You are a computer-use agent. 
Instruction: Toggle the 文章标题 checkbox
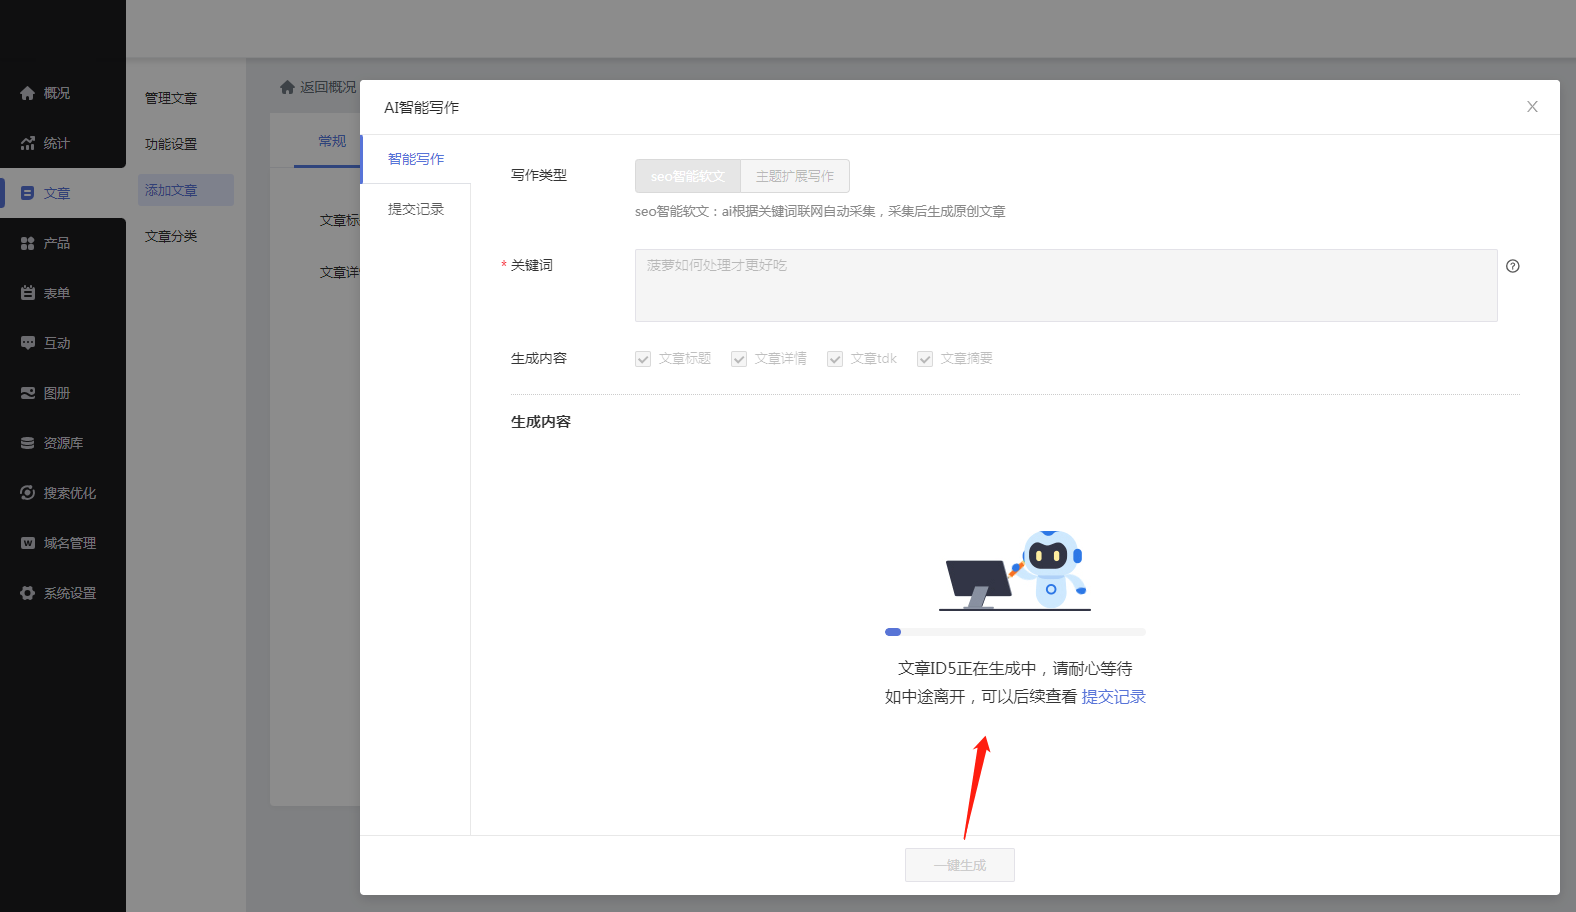coord(643,359)
